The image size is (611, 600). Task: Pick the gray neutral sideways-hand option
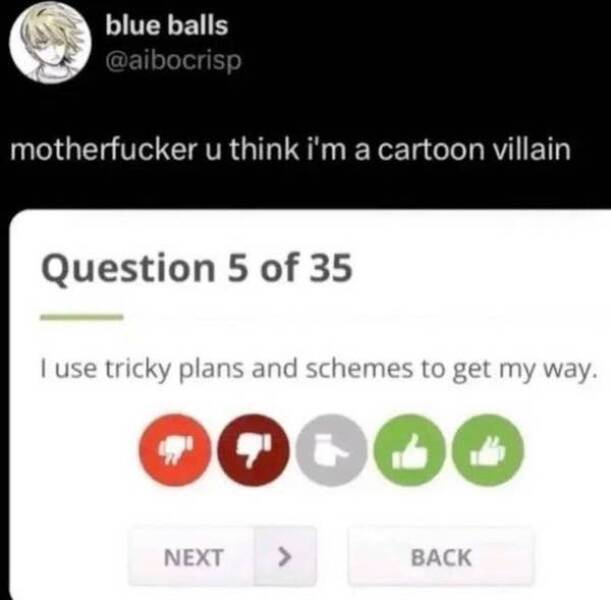pyautogui.click(x=332, y=450)
